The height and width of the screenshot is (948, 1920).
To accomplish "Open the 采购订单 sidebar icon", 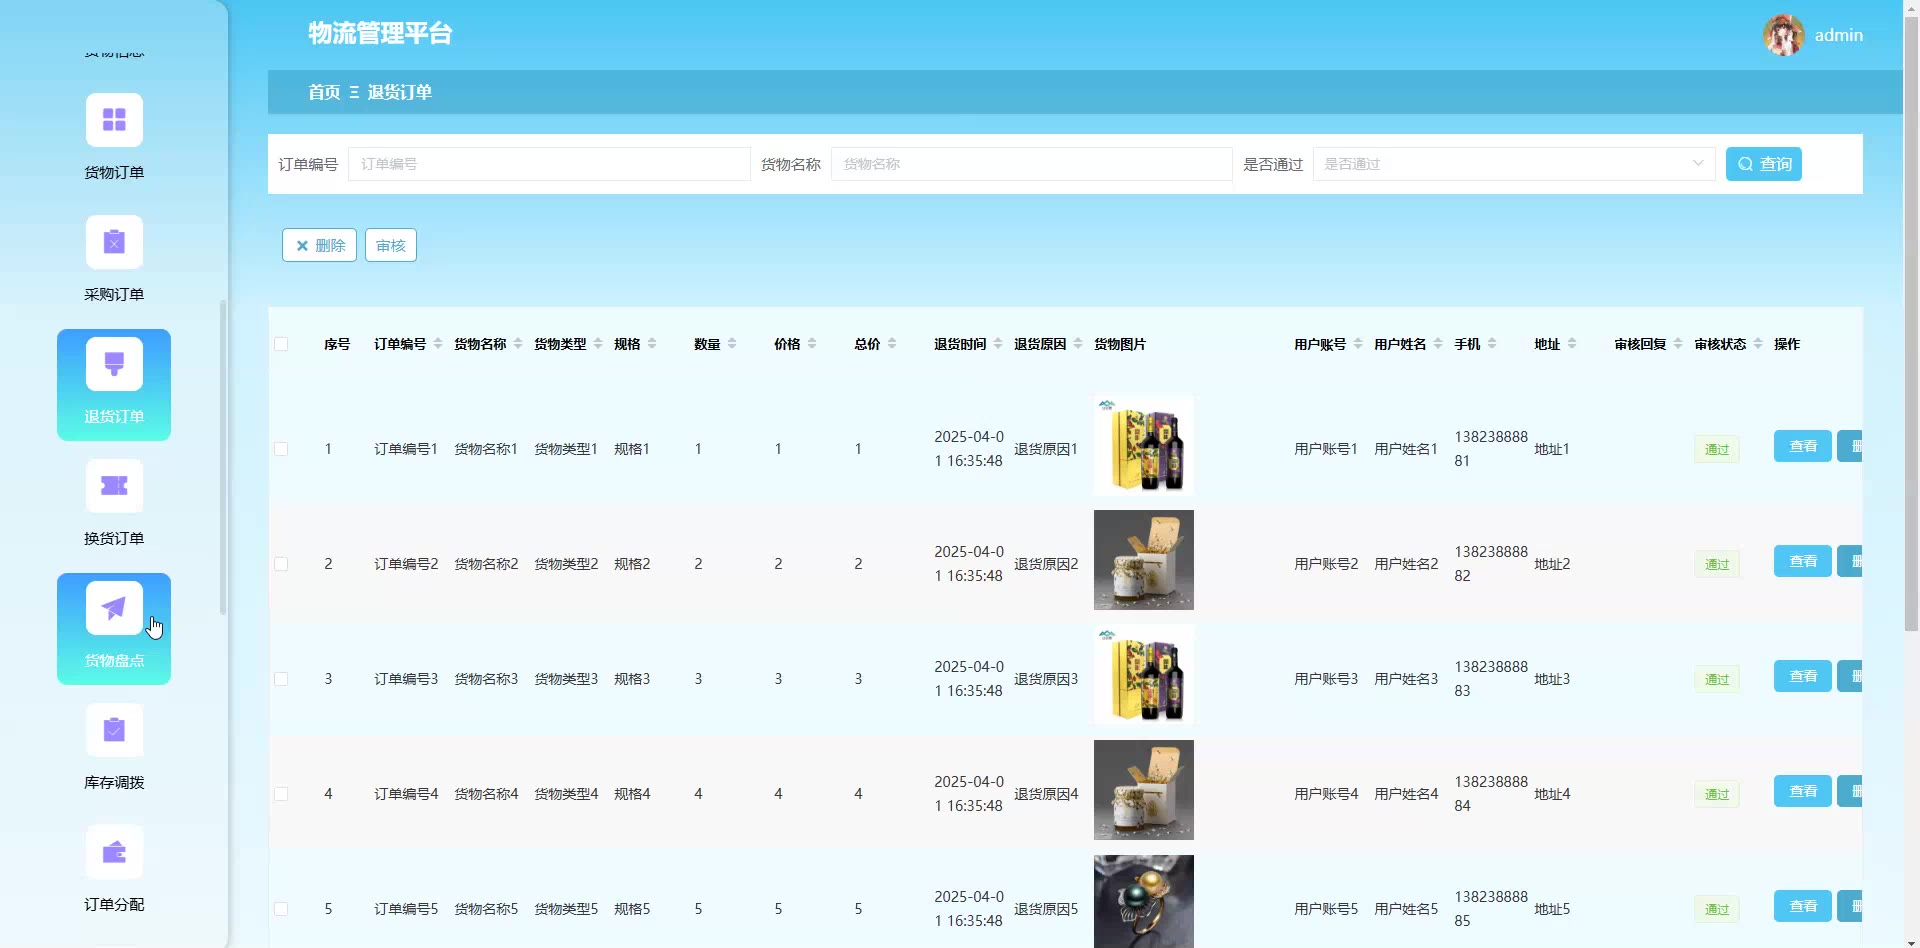I will [114, 243].
